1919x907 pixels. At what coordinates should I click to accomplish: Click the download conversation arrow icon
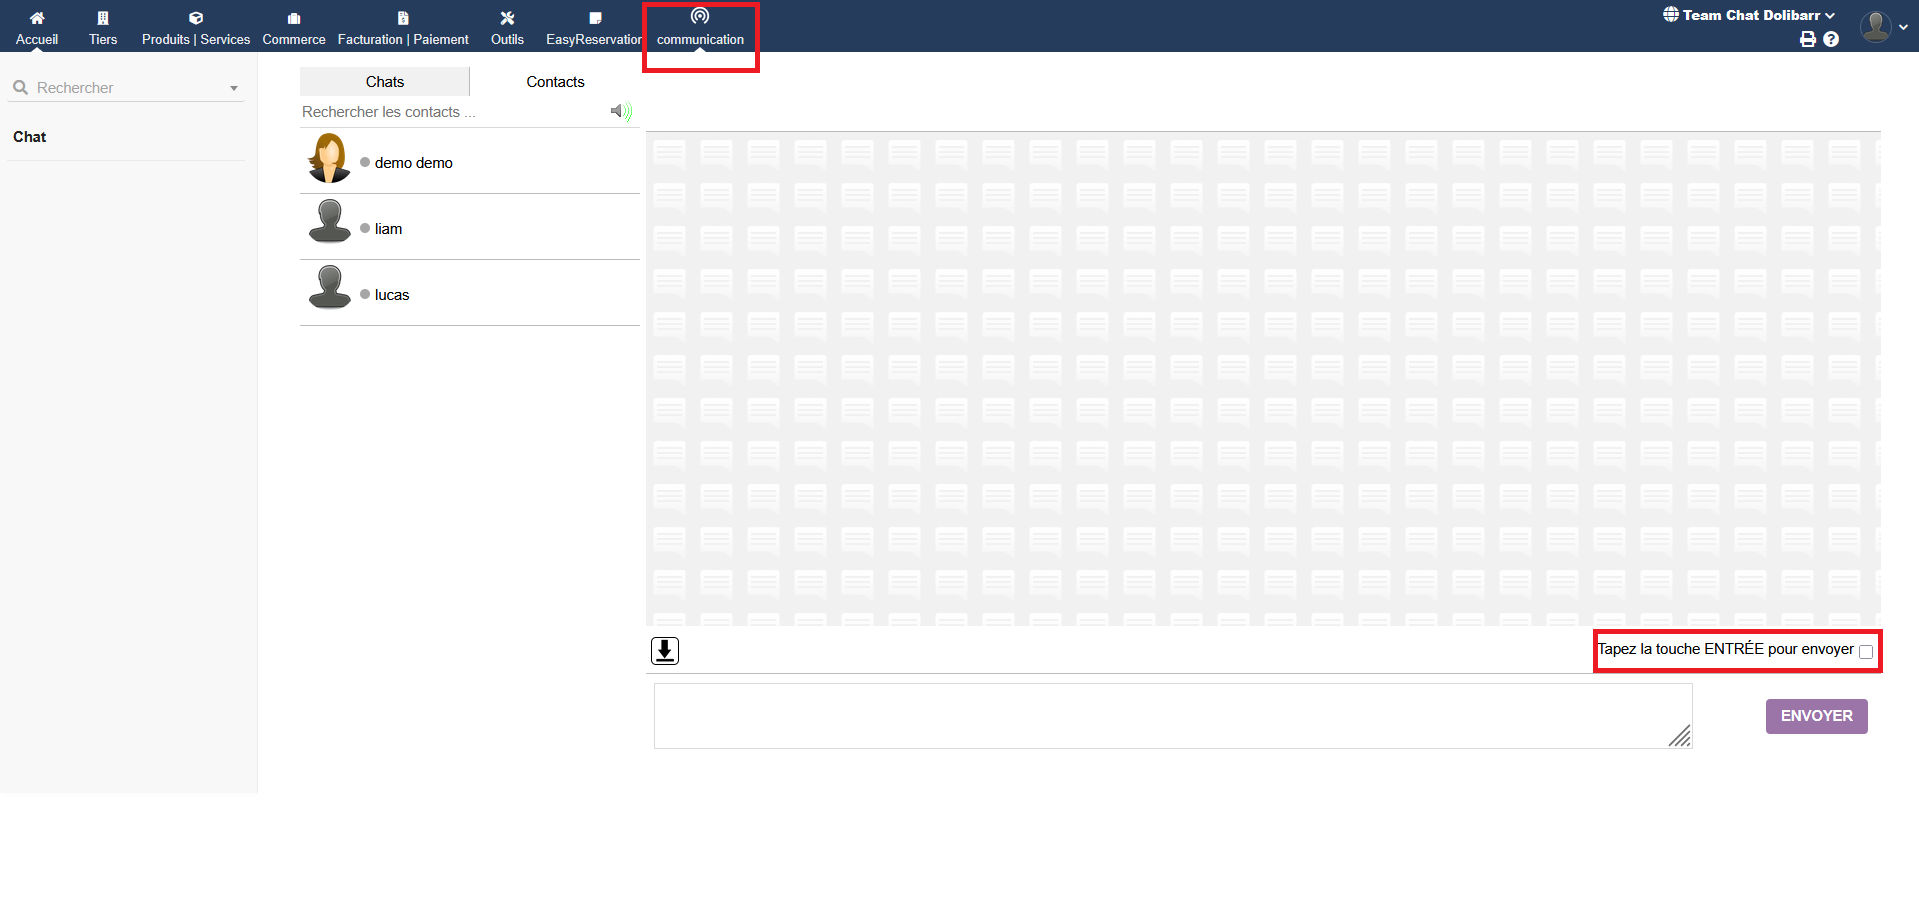click(665, 651)
